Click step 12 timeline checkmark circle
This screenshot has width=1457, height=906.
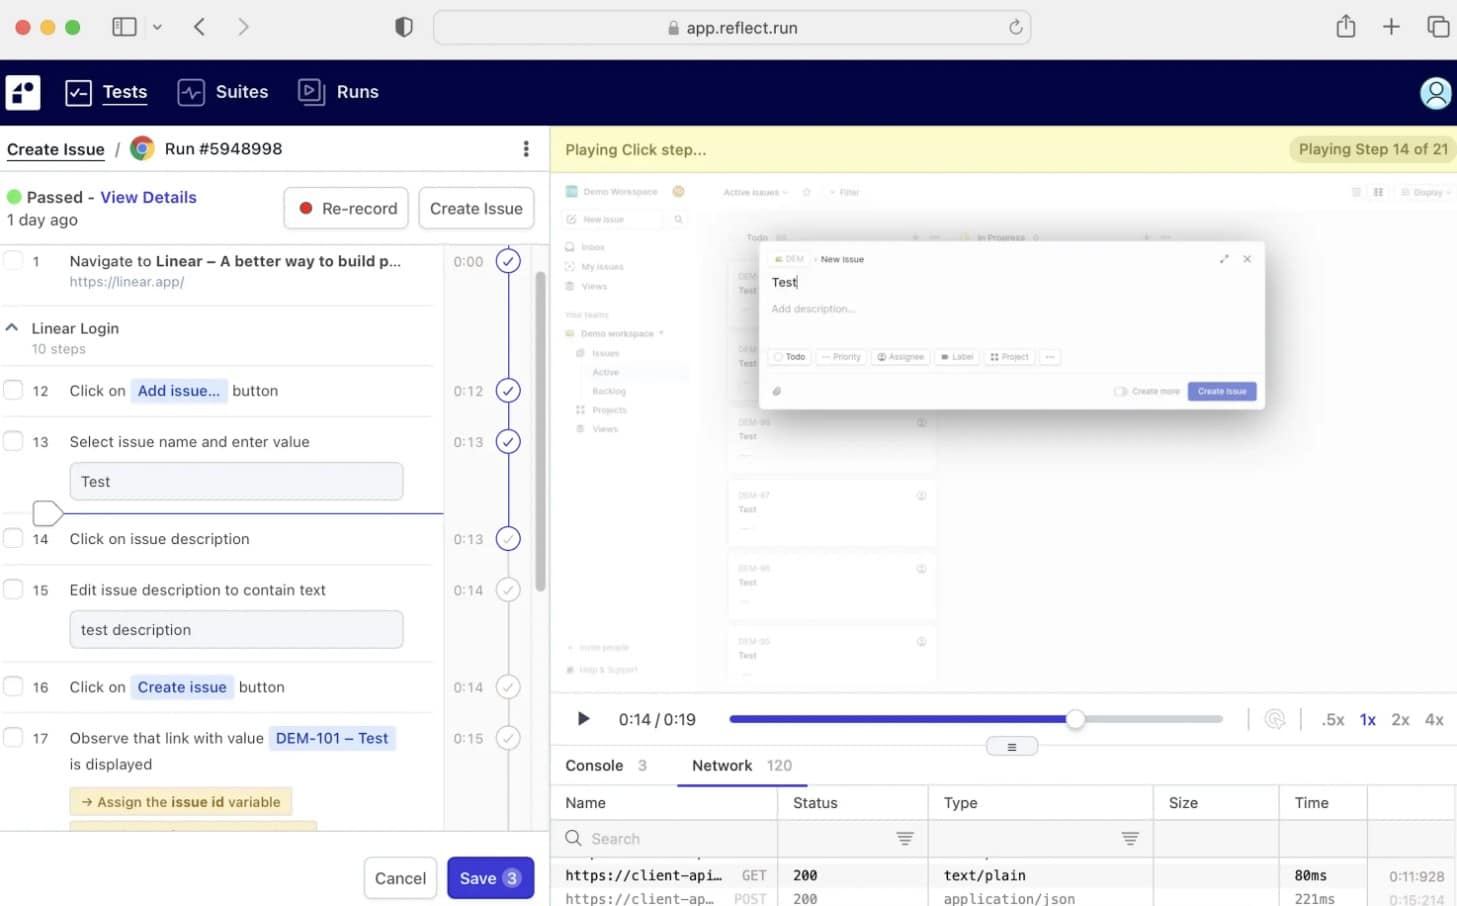(x=508, y=391)
